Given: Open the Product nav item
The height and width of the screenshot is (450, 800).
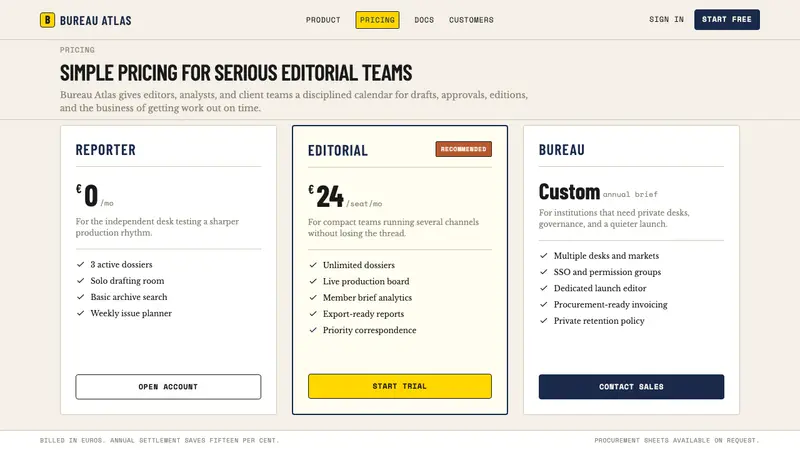Looking at the screenshot, I should [323, 20].
